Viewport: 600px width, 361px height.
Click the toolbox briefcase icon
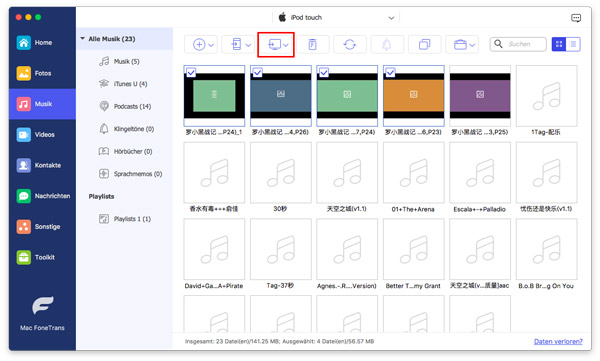coord(460,45)
